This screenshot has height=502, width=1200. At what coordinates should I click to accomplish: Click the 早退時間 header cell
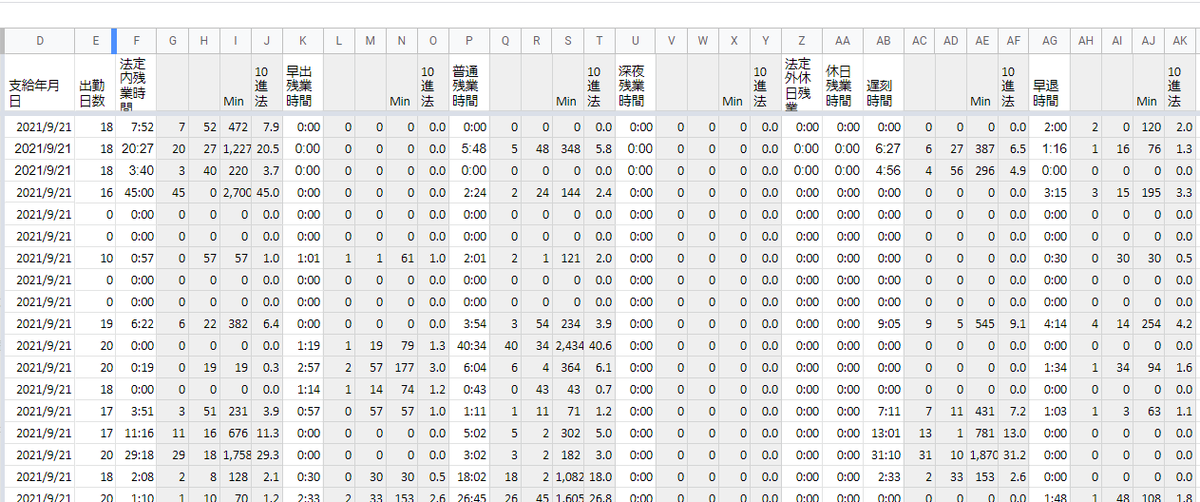[1049, 85]
